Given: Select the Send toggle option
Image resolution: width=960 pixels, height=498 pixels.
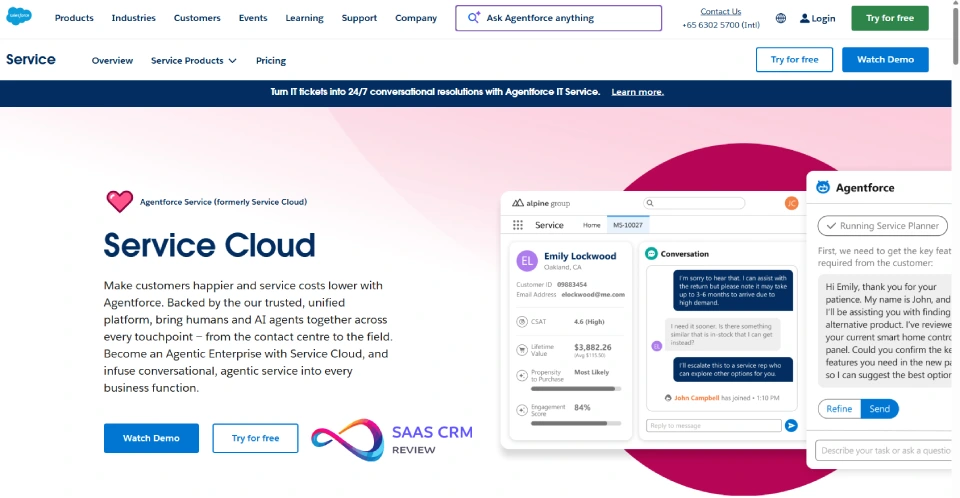Looking at the screenshot, I should 879,409.
